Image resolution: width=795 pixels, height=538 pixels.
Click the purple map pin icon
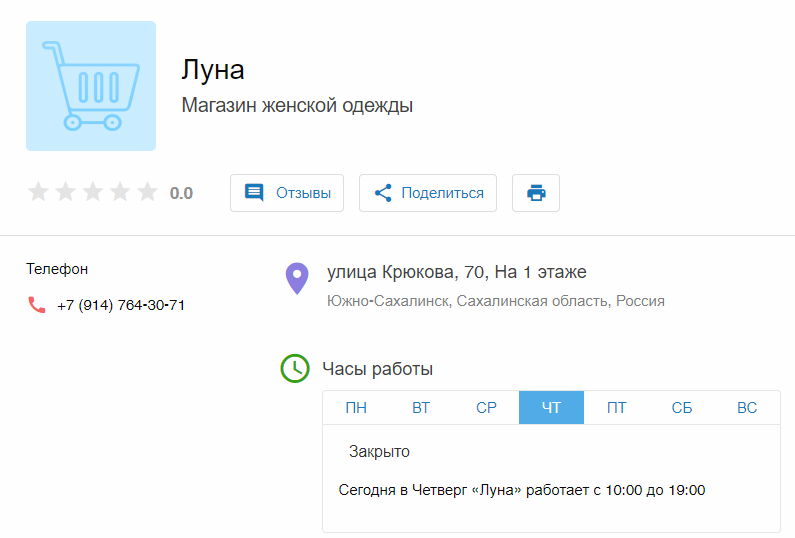coord(297,278)
